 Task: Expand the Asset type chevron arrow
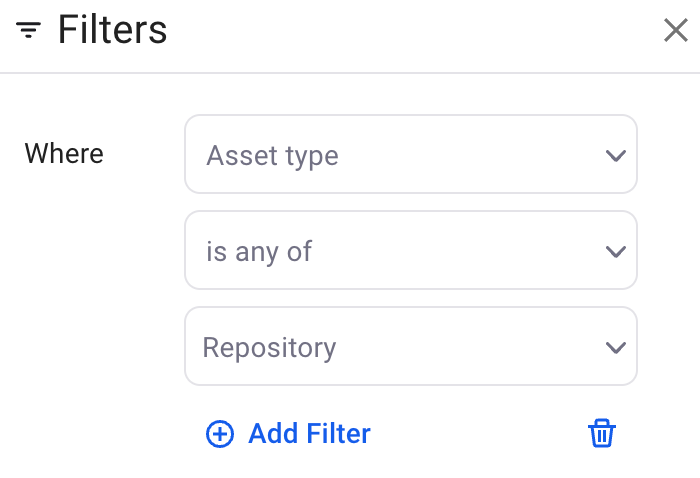coord(615,155)
